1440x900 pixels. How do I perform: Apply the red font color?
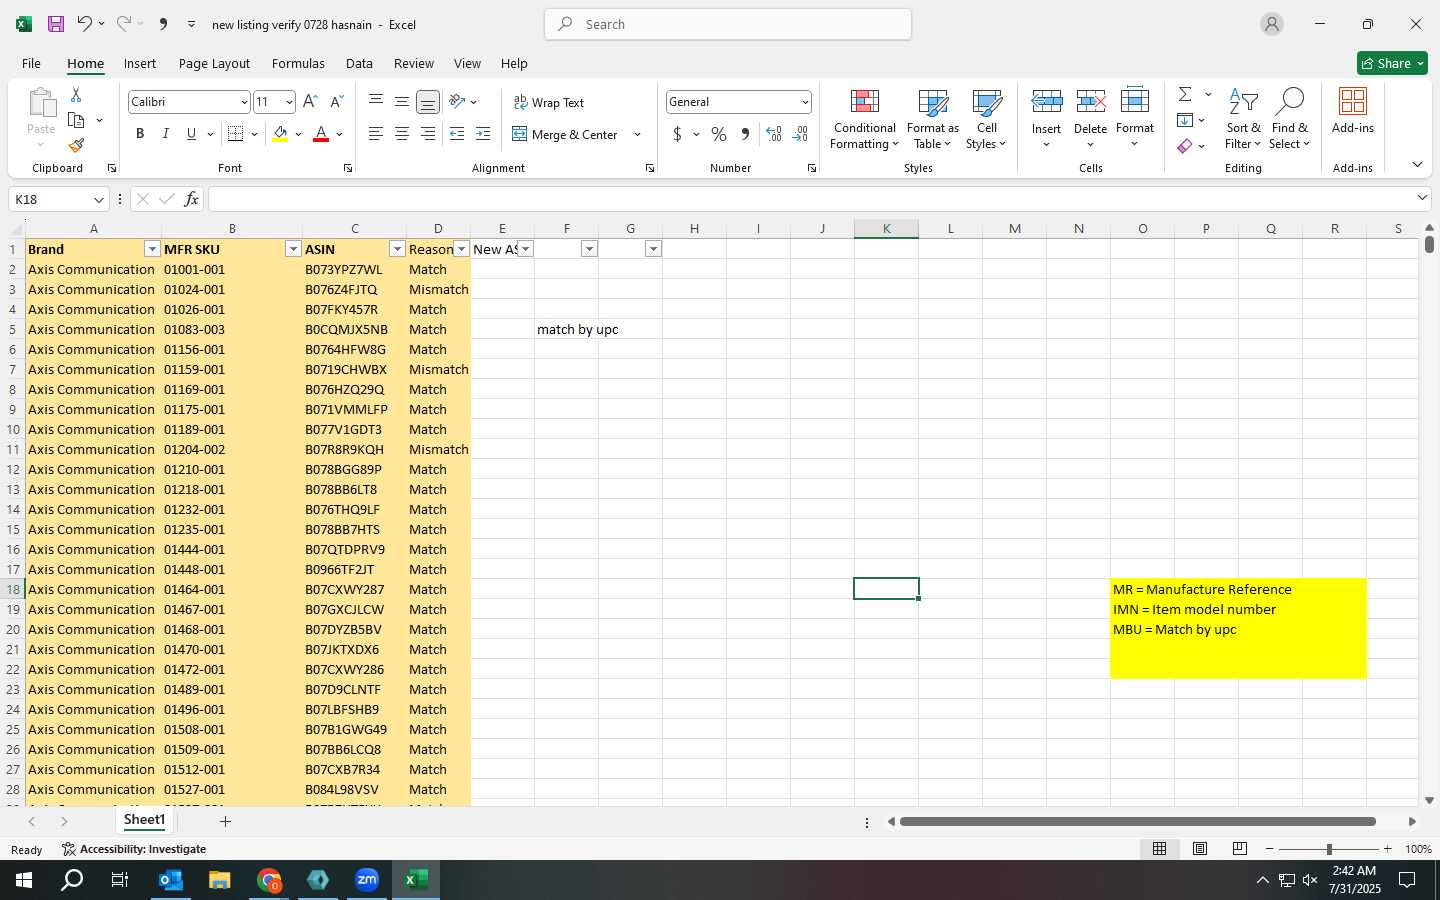click(x=321, y=134)
